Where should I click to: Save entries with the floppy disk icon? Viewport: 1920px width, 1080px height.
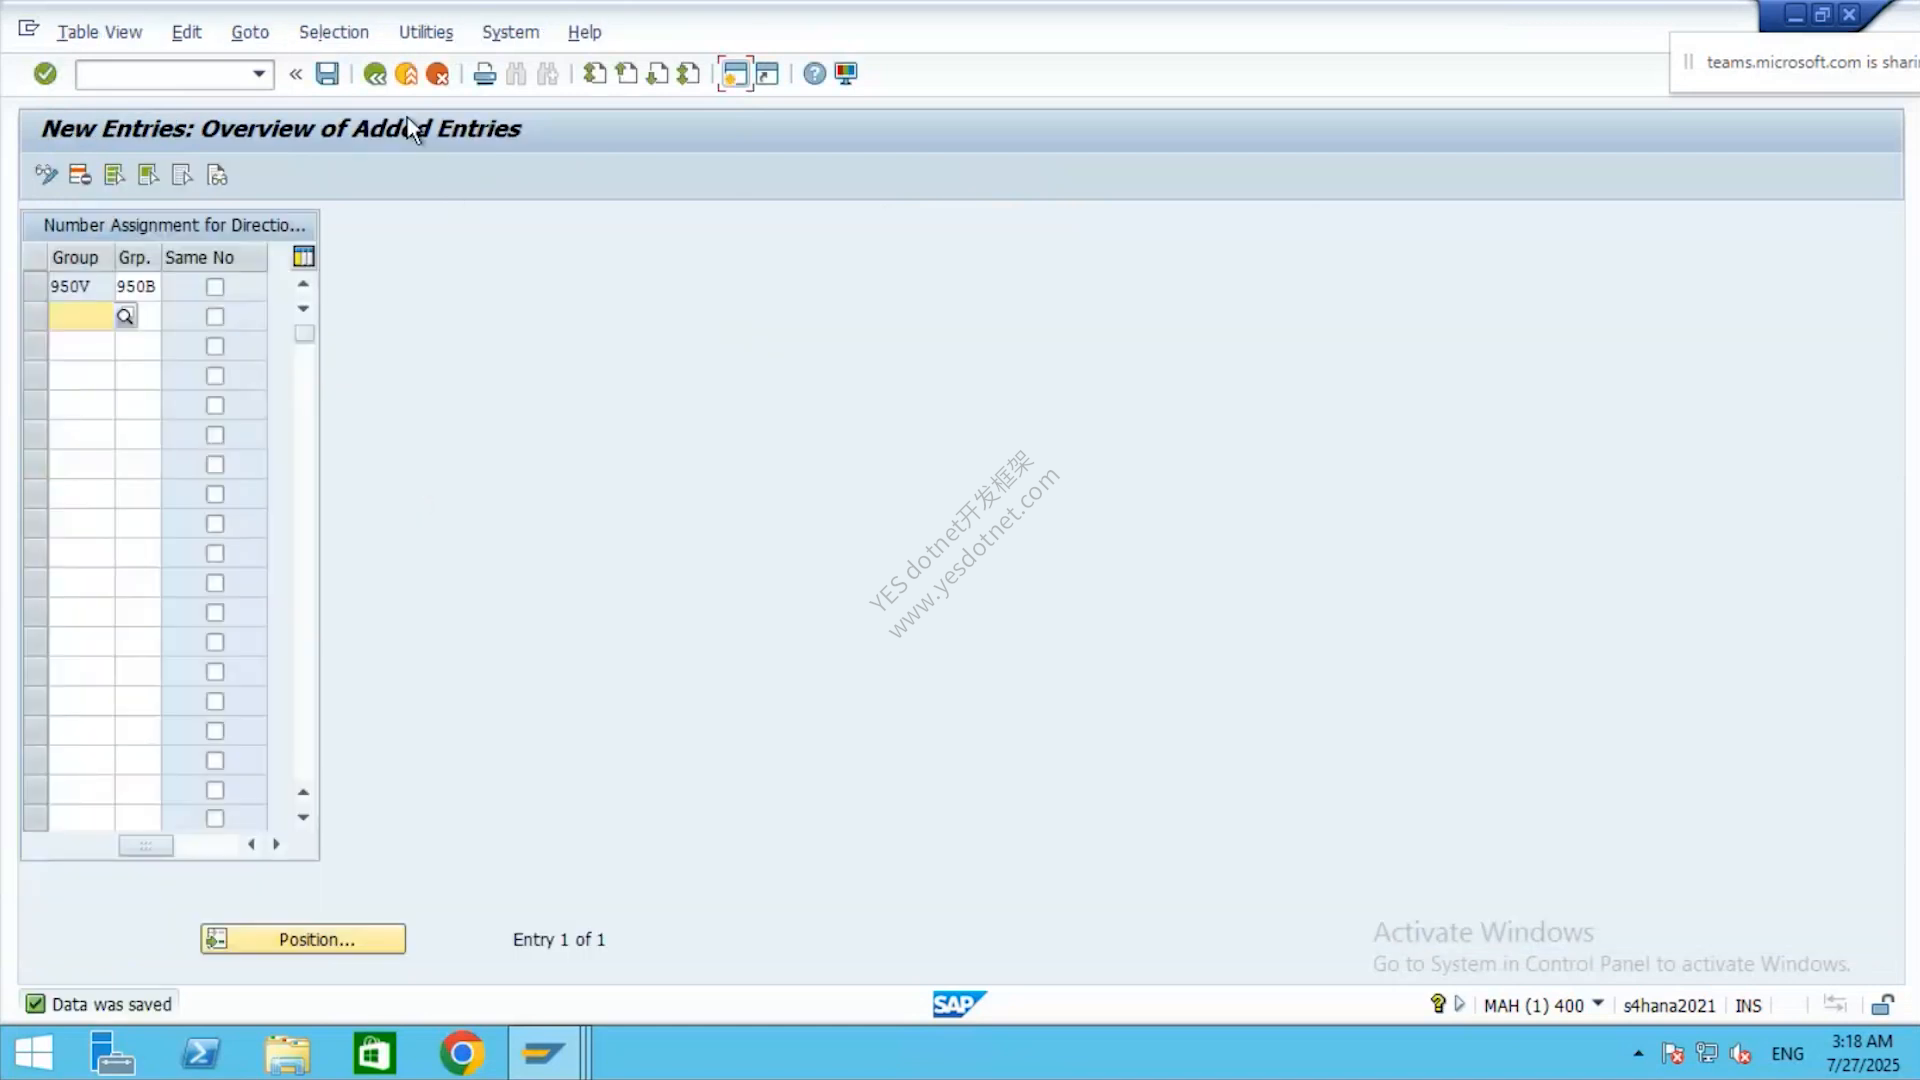click(327, 73)
